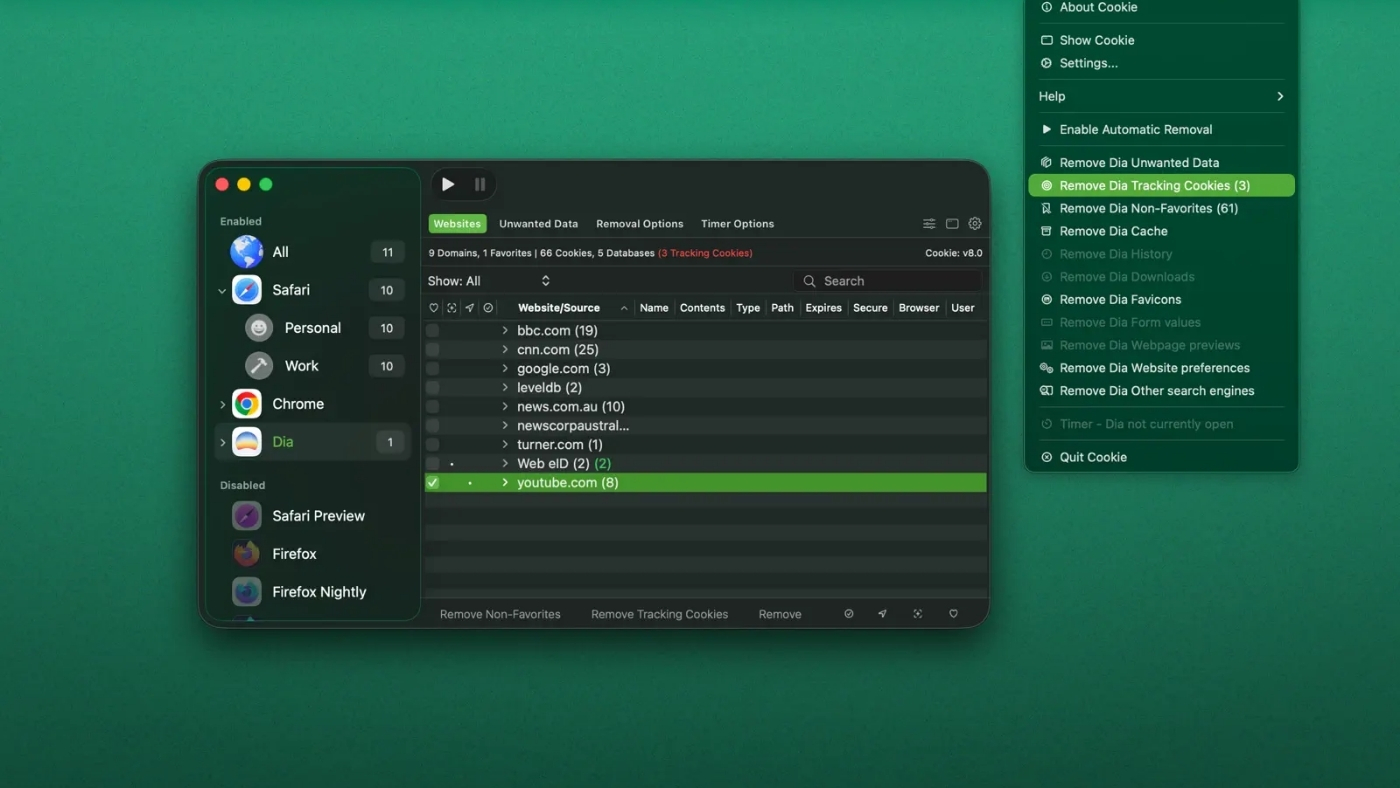Expand the google.com row

(505, 369)
